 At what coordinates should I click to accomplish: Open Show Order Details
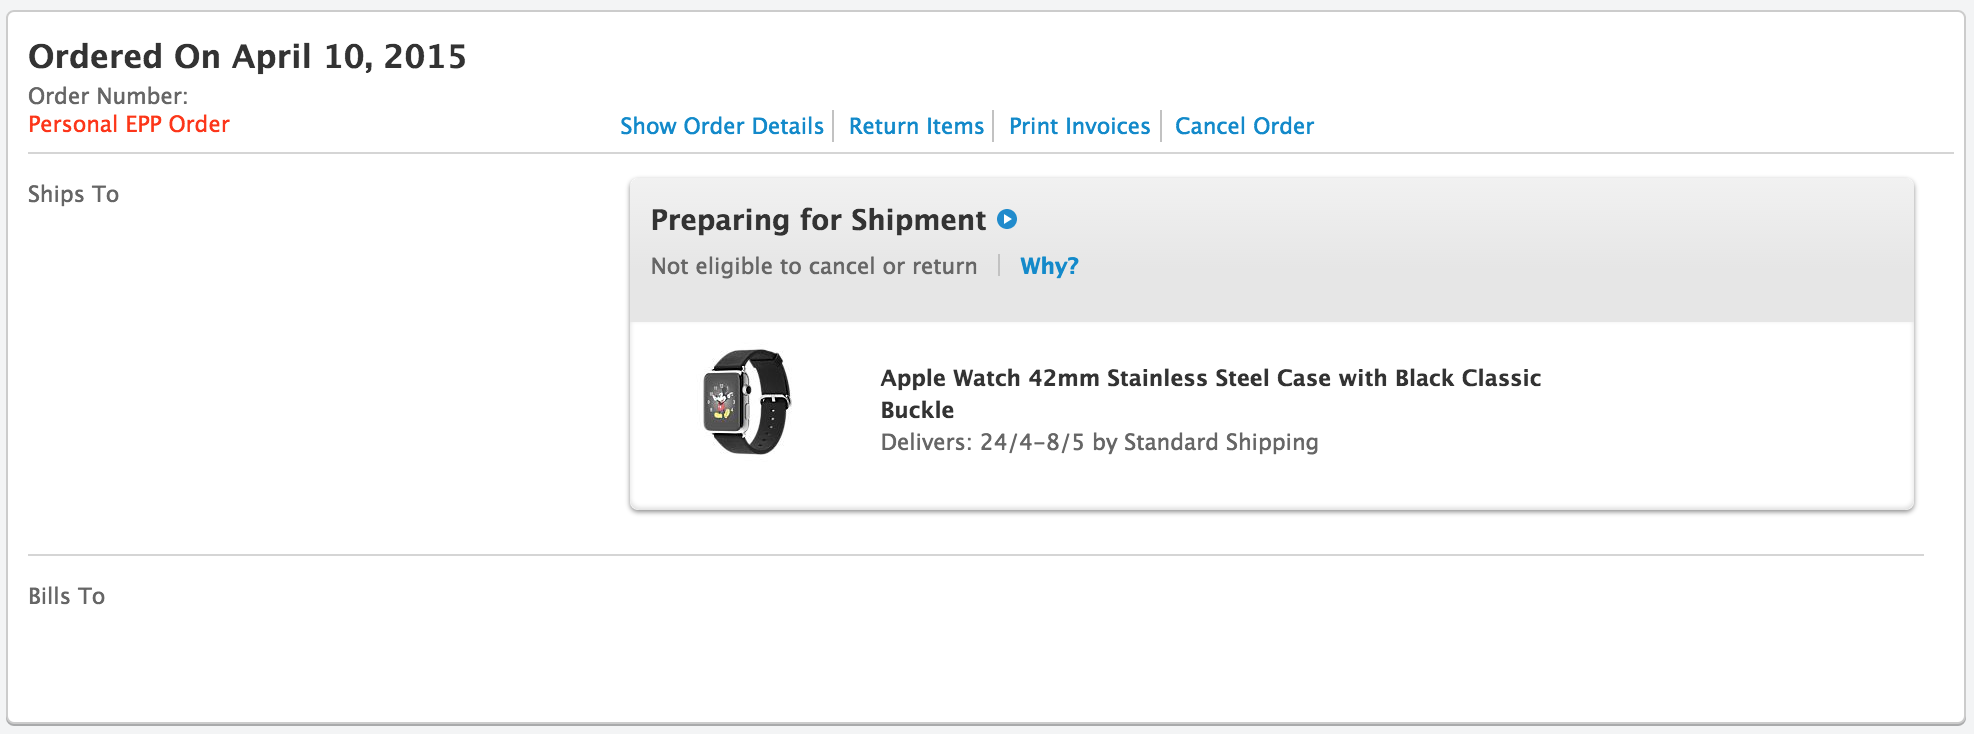point(721,126)
